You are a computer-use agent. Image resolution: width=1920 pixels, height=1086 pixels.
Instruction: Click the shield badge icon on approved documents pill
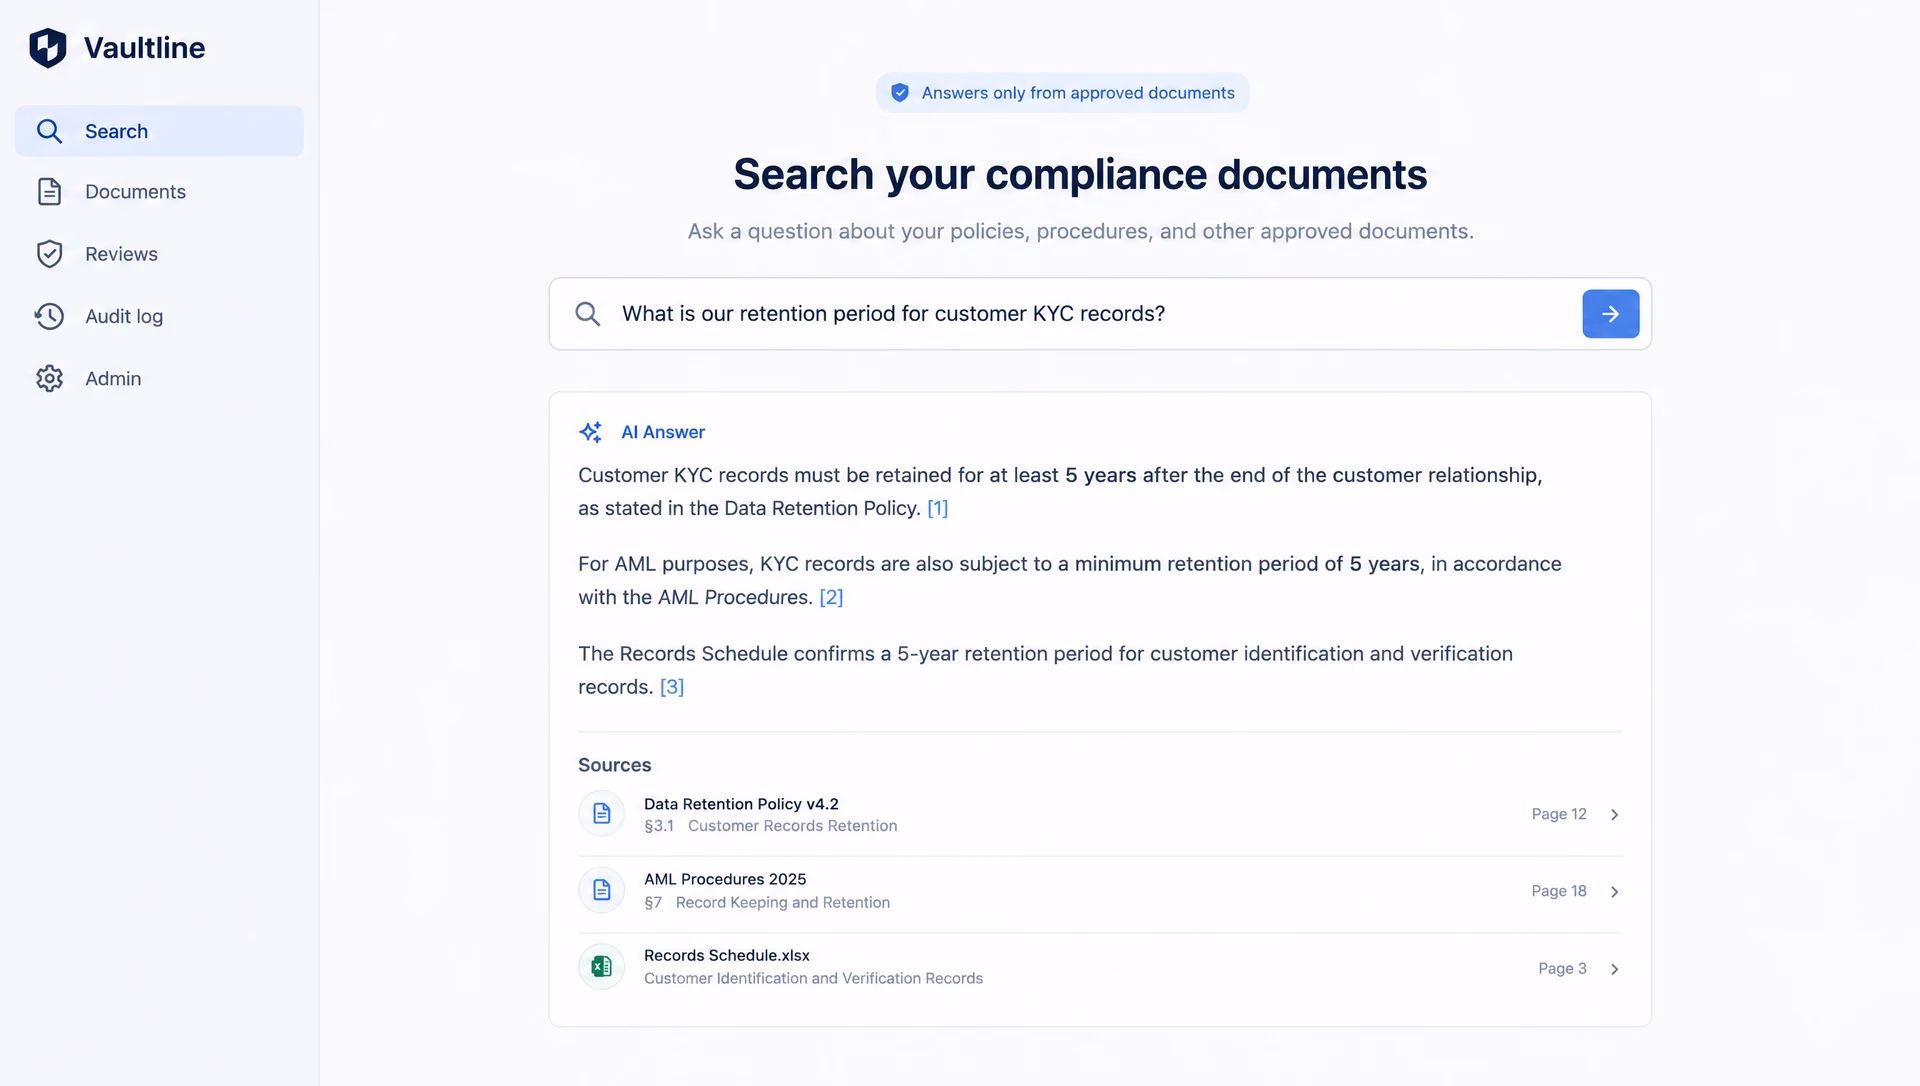[x=900, y=93]
